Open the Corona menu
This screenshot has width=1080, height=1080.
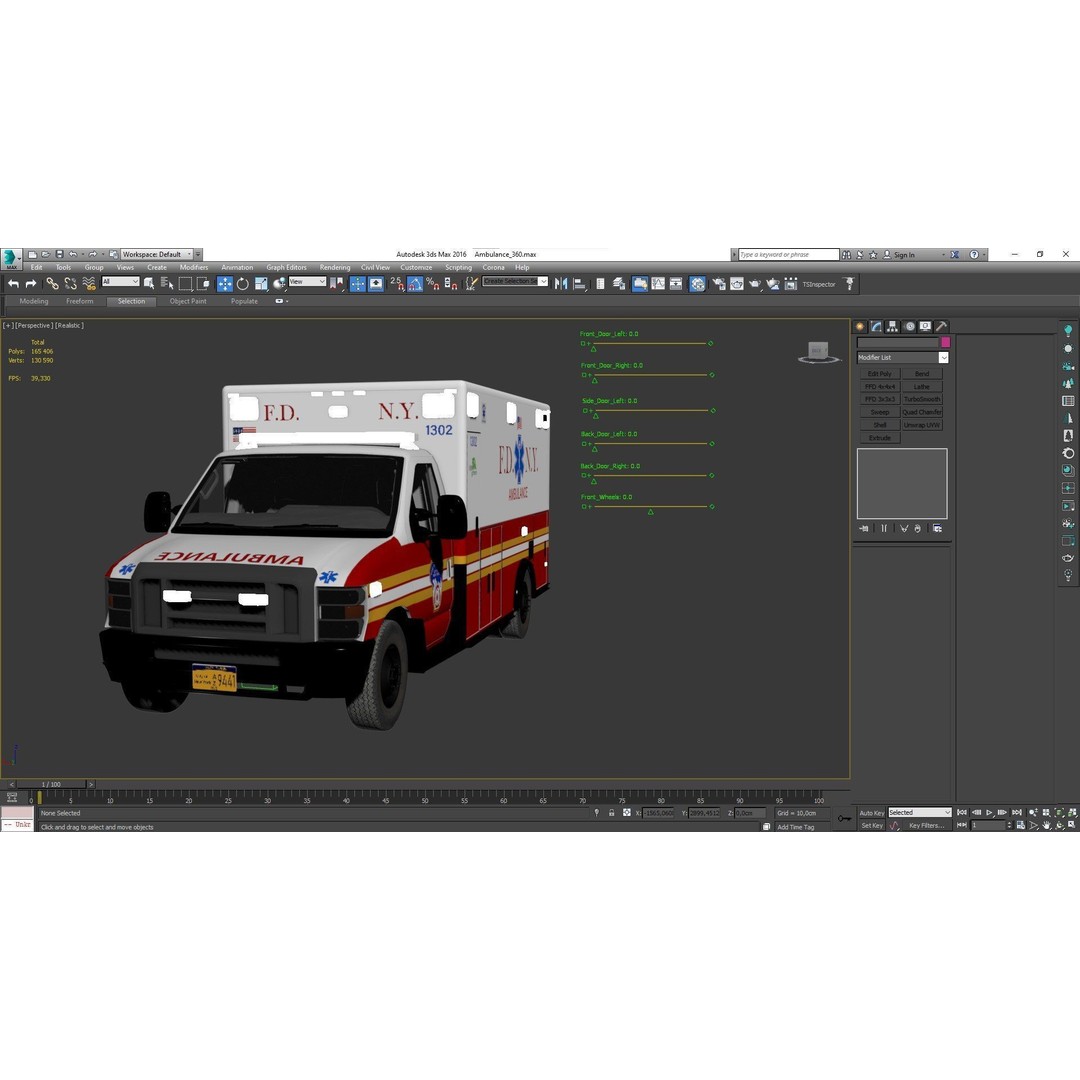[493, 267]
